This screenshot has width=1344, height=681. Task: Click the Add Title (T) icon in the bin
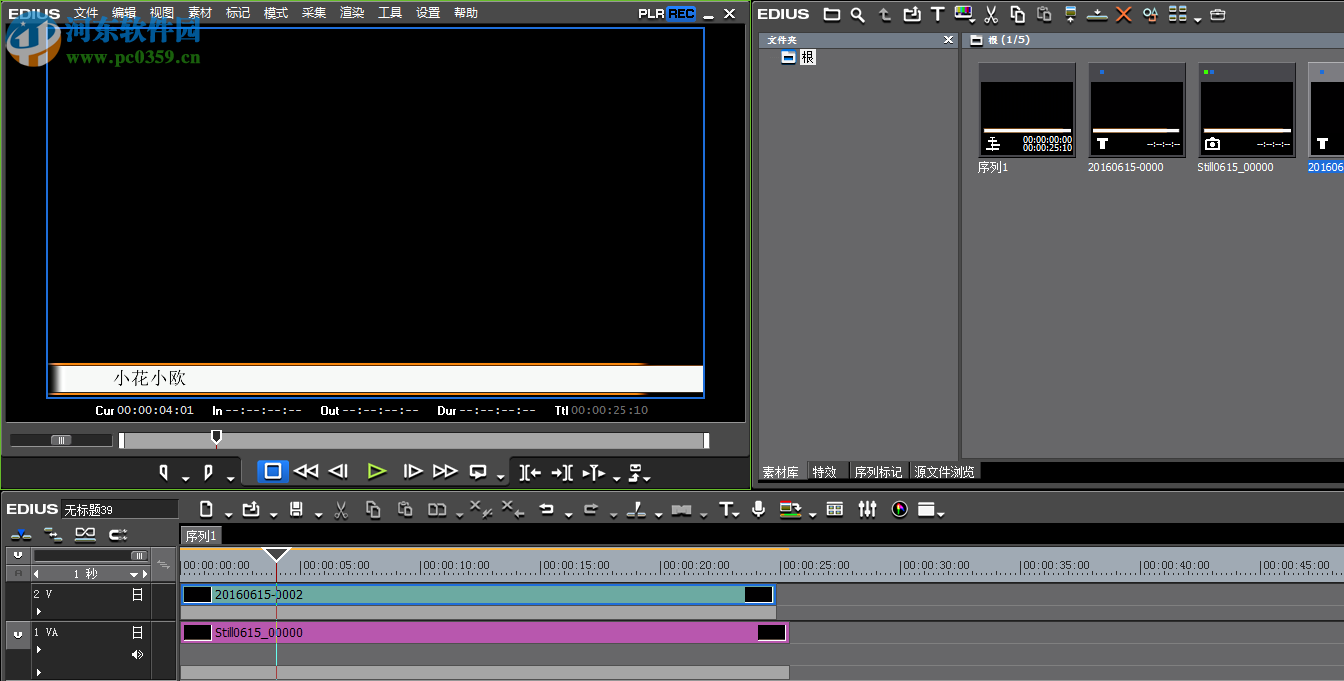click(937, 14)
